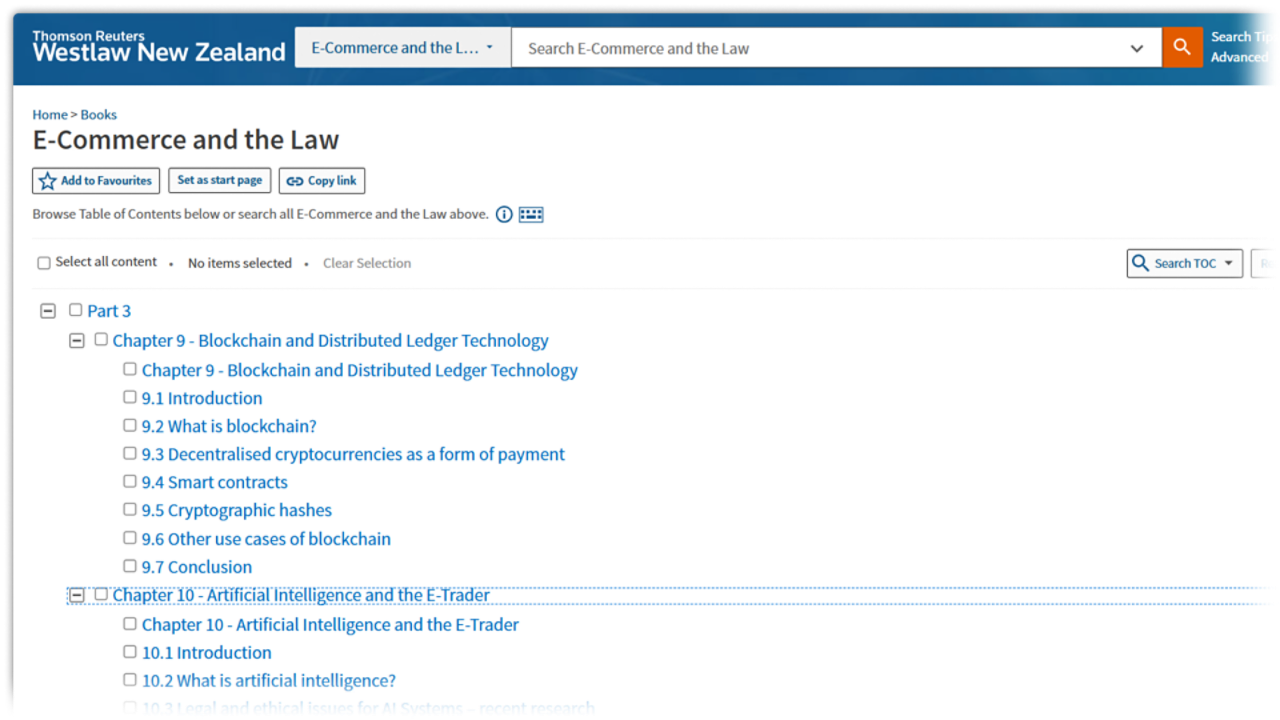Screen dimensions: 1280x720
Task: Click the Search E-Commerce and the Law field
Action: 820,48
